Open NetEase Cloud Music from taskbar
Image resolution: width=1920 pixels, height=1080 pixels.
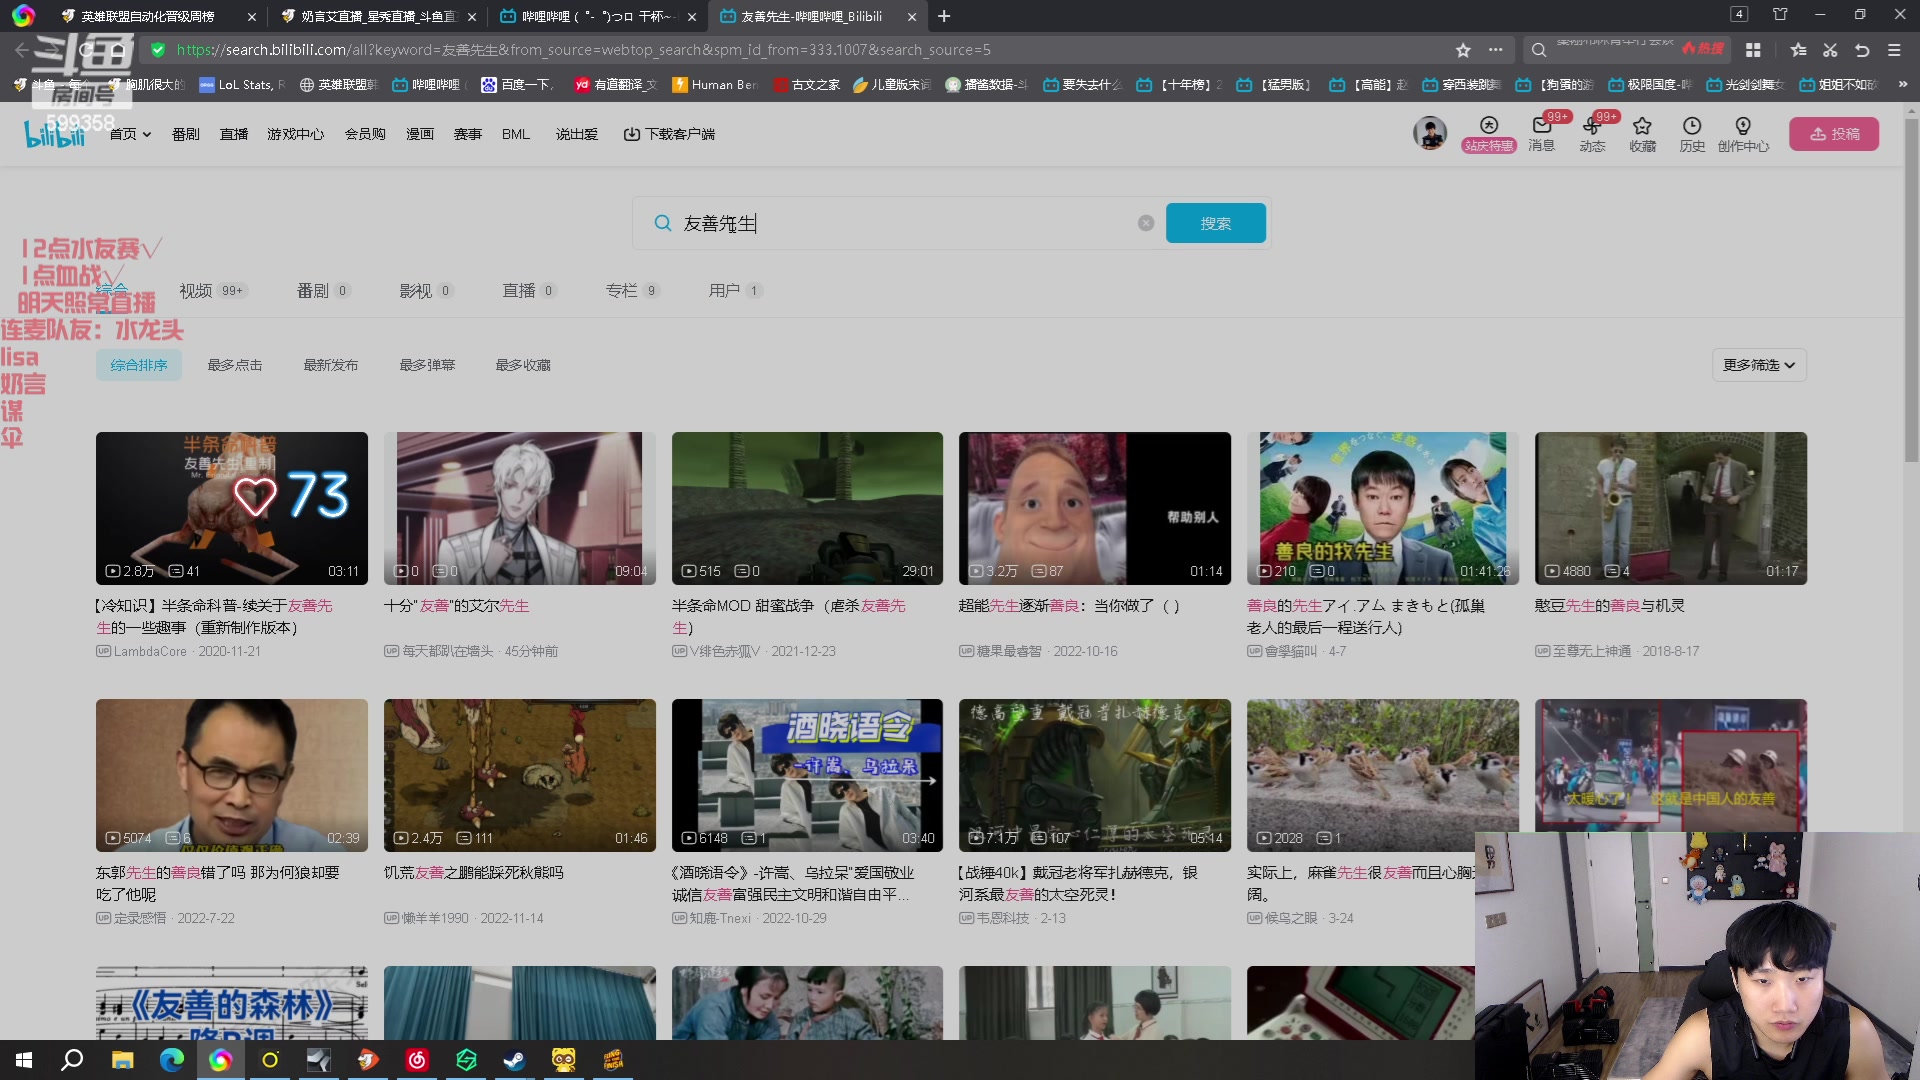pos(417,1060)
